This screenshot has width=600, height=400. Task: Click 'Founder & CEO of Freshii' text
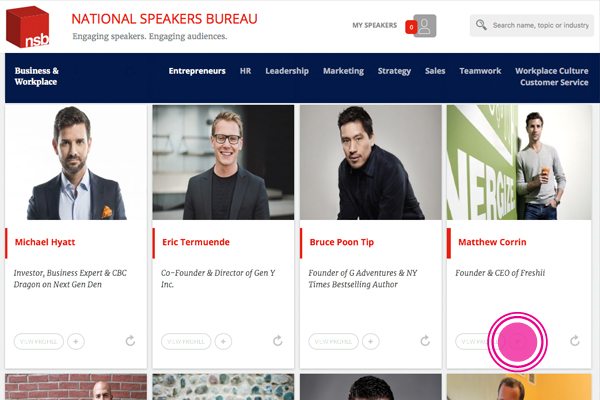click(x=500, y=273)
